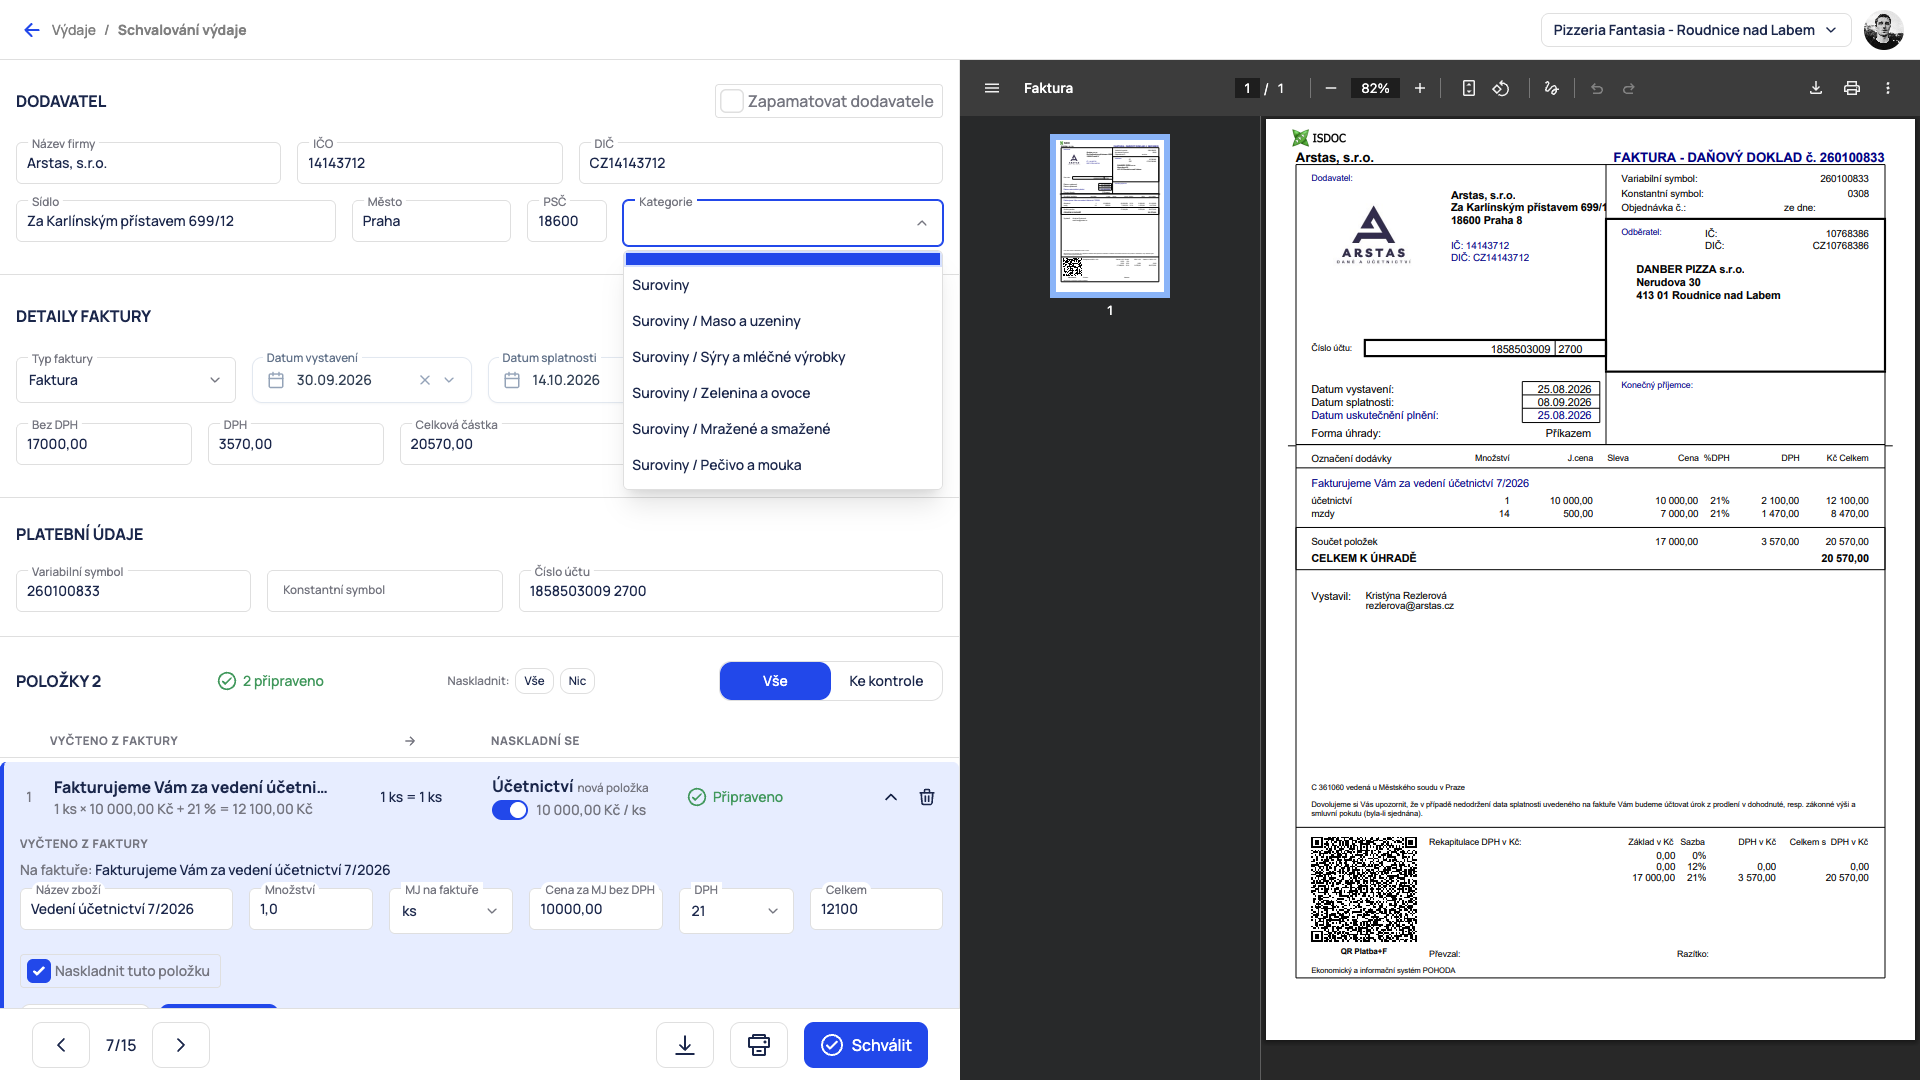Collapse the Kategorie dropdown
The width and height of the screenshot is (1920, 1080).
pyautogui.click(x=922, y=223)
